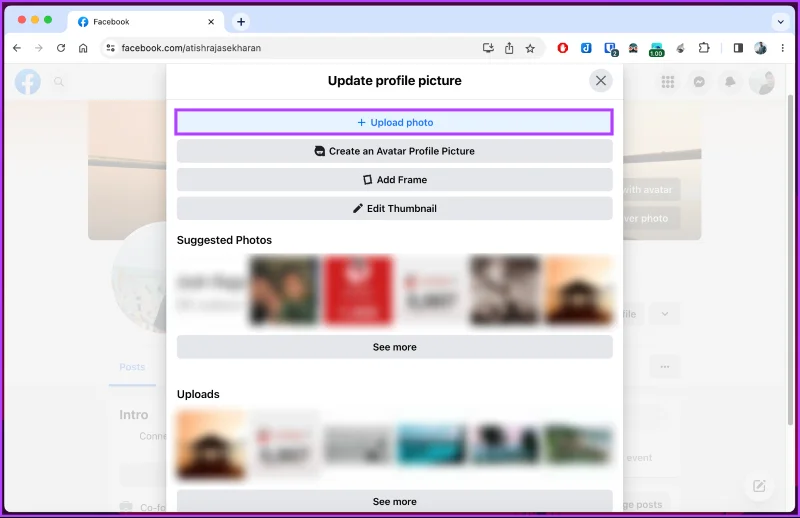This screenshot has height=518, width=800.
Task: Open Facebook Messenger icon
Action: click(x=699, y=82)
